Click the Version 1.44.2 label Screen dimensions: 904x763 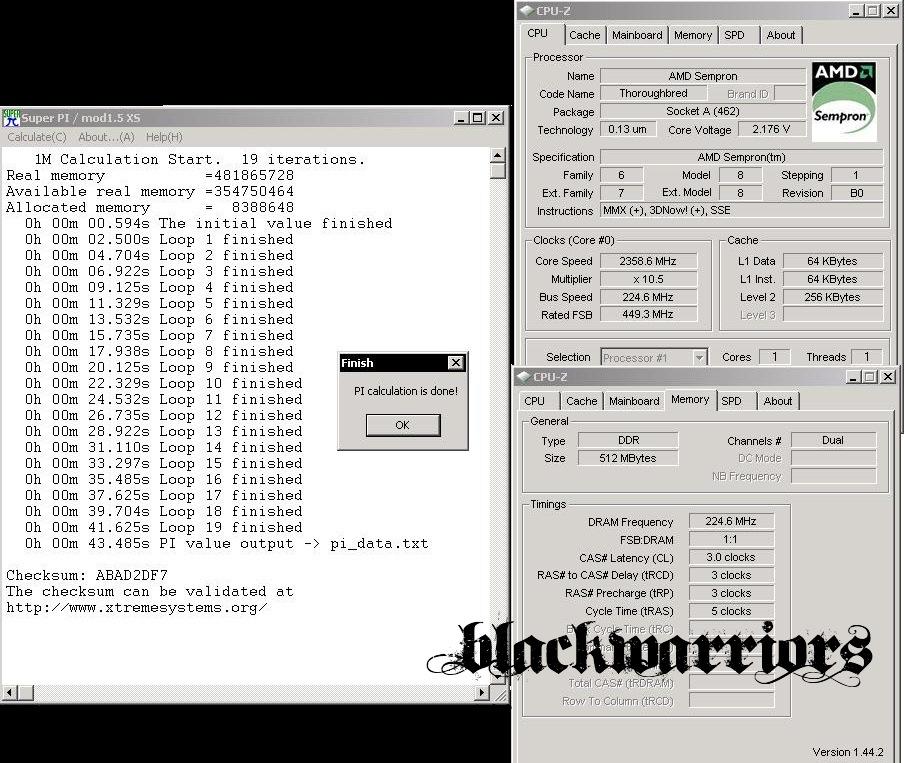(848, 752)
